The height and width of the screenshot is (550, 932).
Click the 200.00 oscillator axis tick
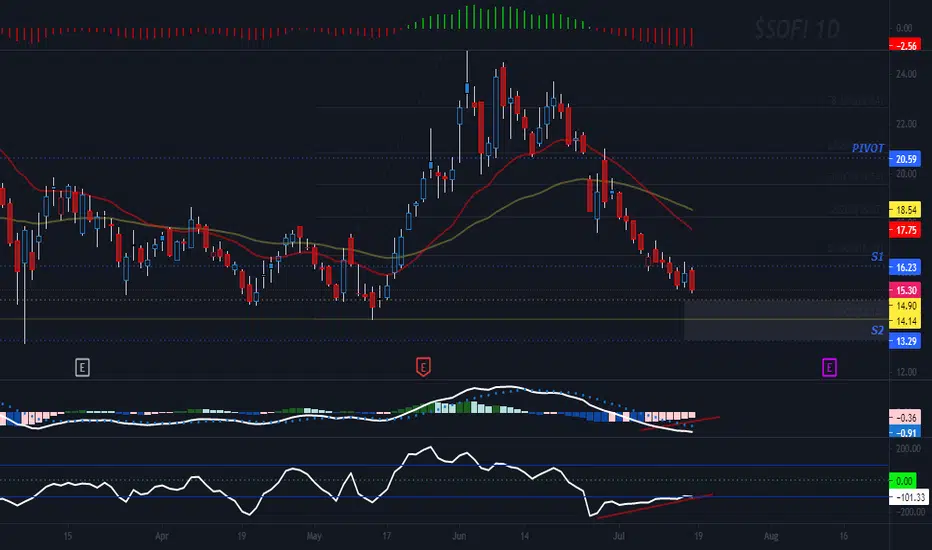(908, 449)
